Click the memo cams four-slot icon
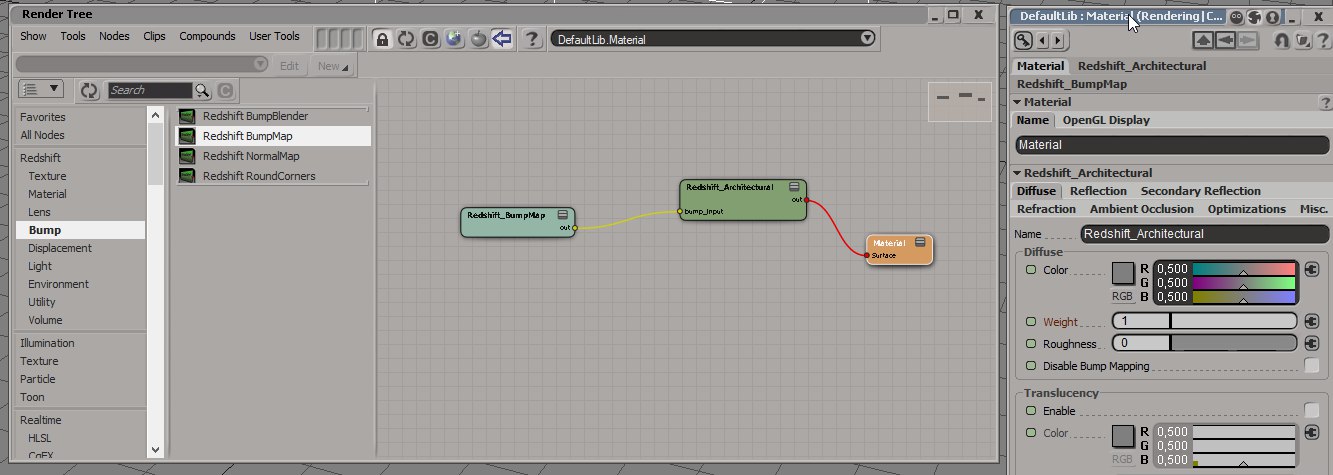 point(338,39)
